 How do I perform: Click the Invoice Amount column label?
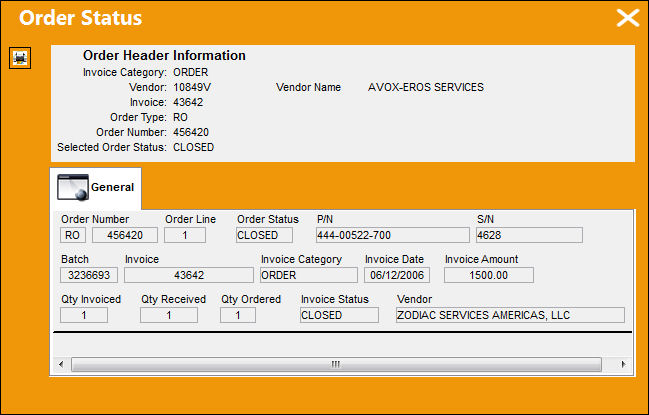point(481,259)
